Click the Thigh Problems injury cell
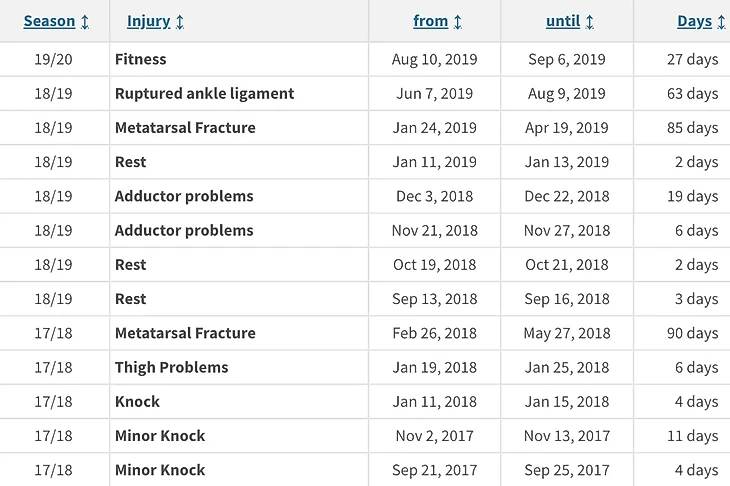Screen dimensions: 730x486 coord(171,367)
